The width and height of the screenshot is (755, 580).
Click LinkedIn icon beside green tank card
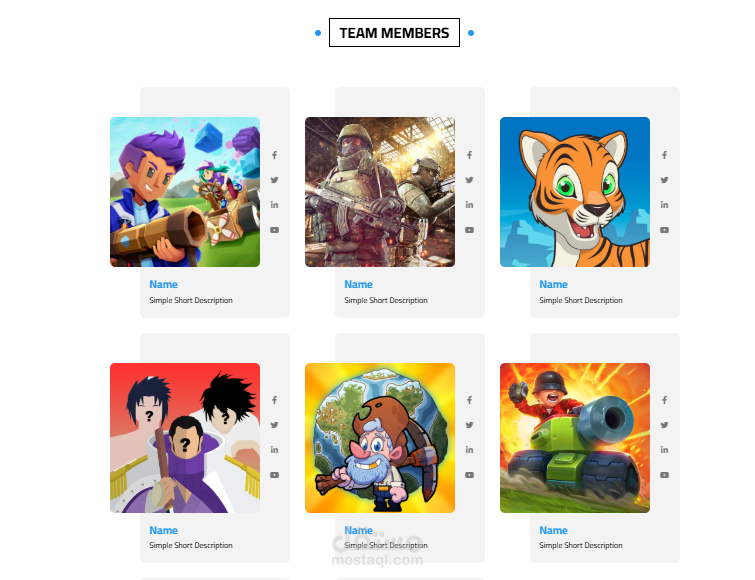click(664, 450)
